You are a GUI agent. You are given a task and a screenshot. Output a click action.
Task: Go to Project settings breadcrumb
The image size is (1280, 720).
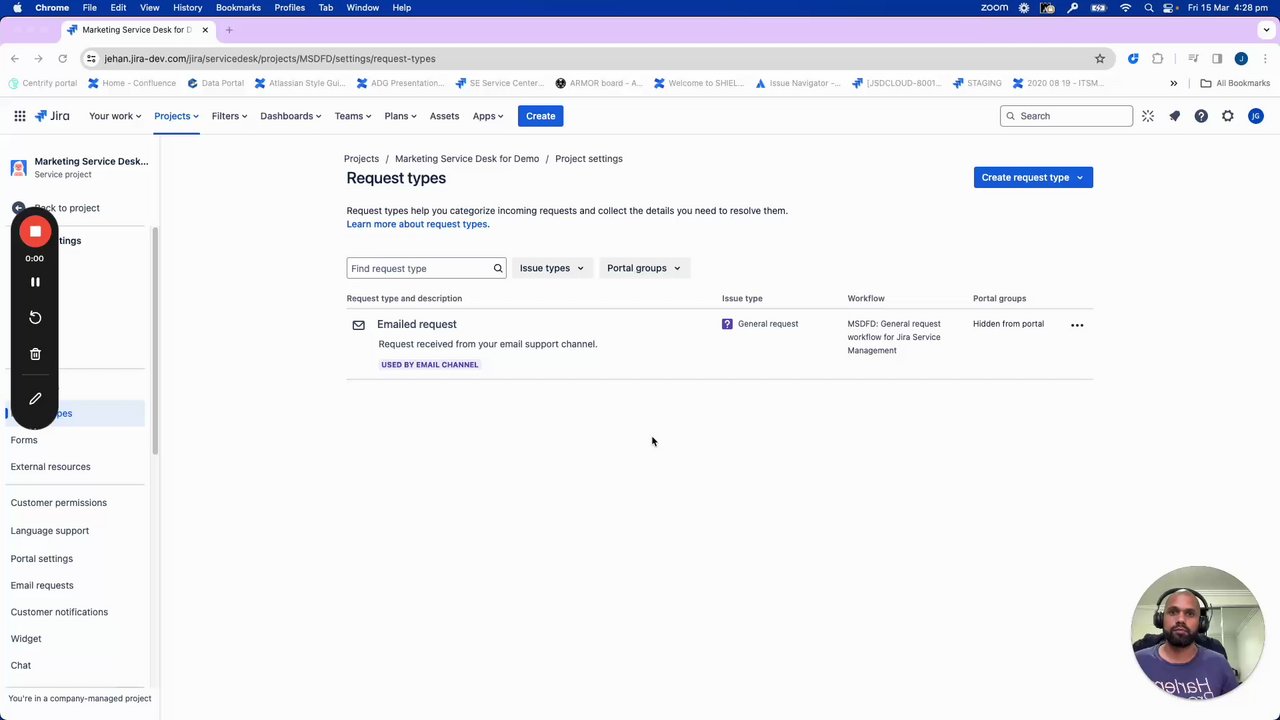589,159
